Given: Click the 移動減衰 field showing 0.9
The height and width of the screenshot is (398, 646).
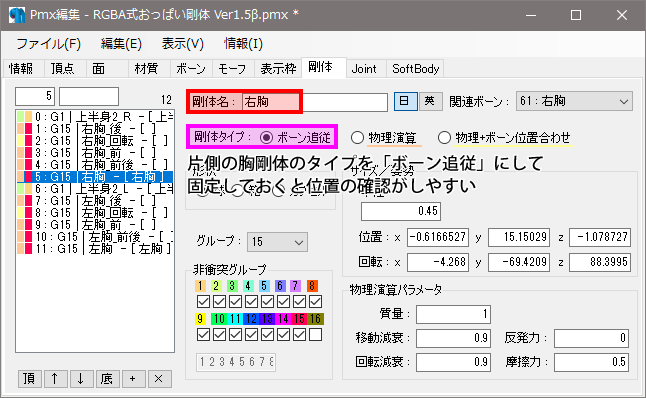Looking at the screenshot, I should click(453, 338).
